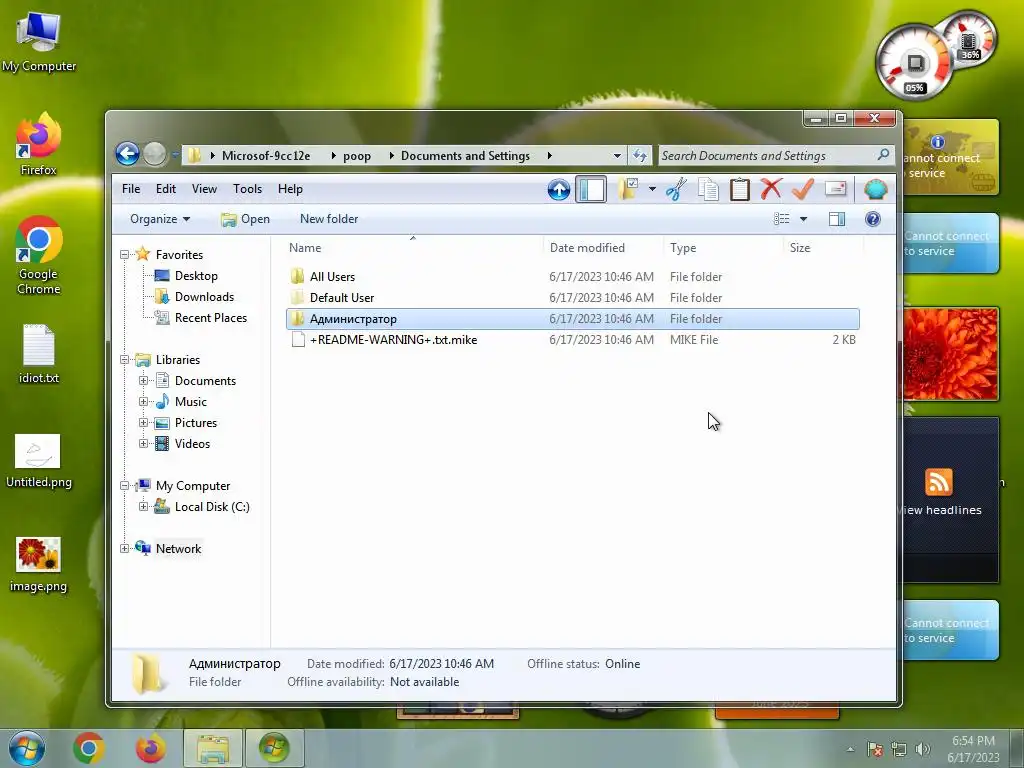Image resolution: width=1024 pixels, height=768 pixels.
Task: Change view with the view mode icon
Action: pos(781,219)
